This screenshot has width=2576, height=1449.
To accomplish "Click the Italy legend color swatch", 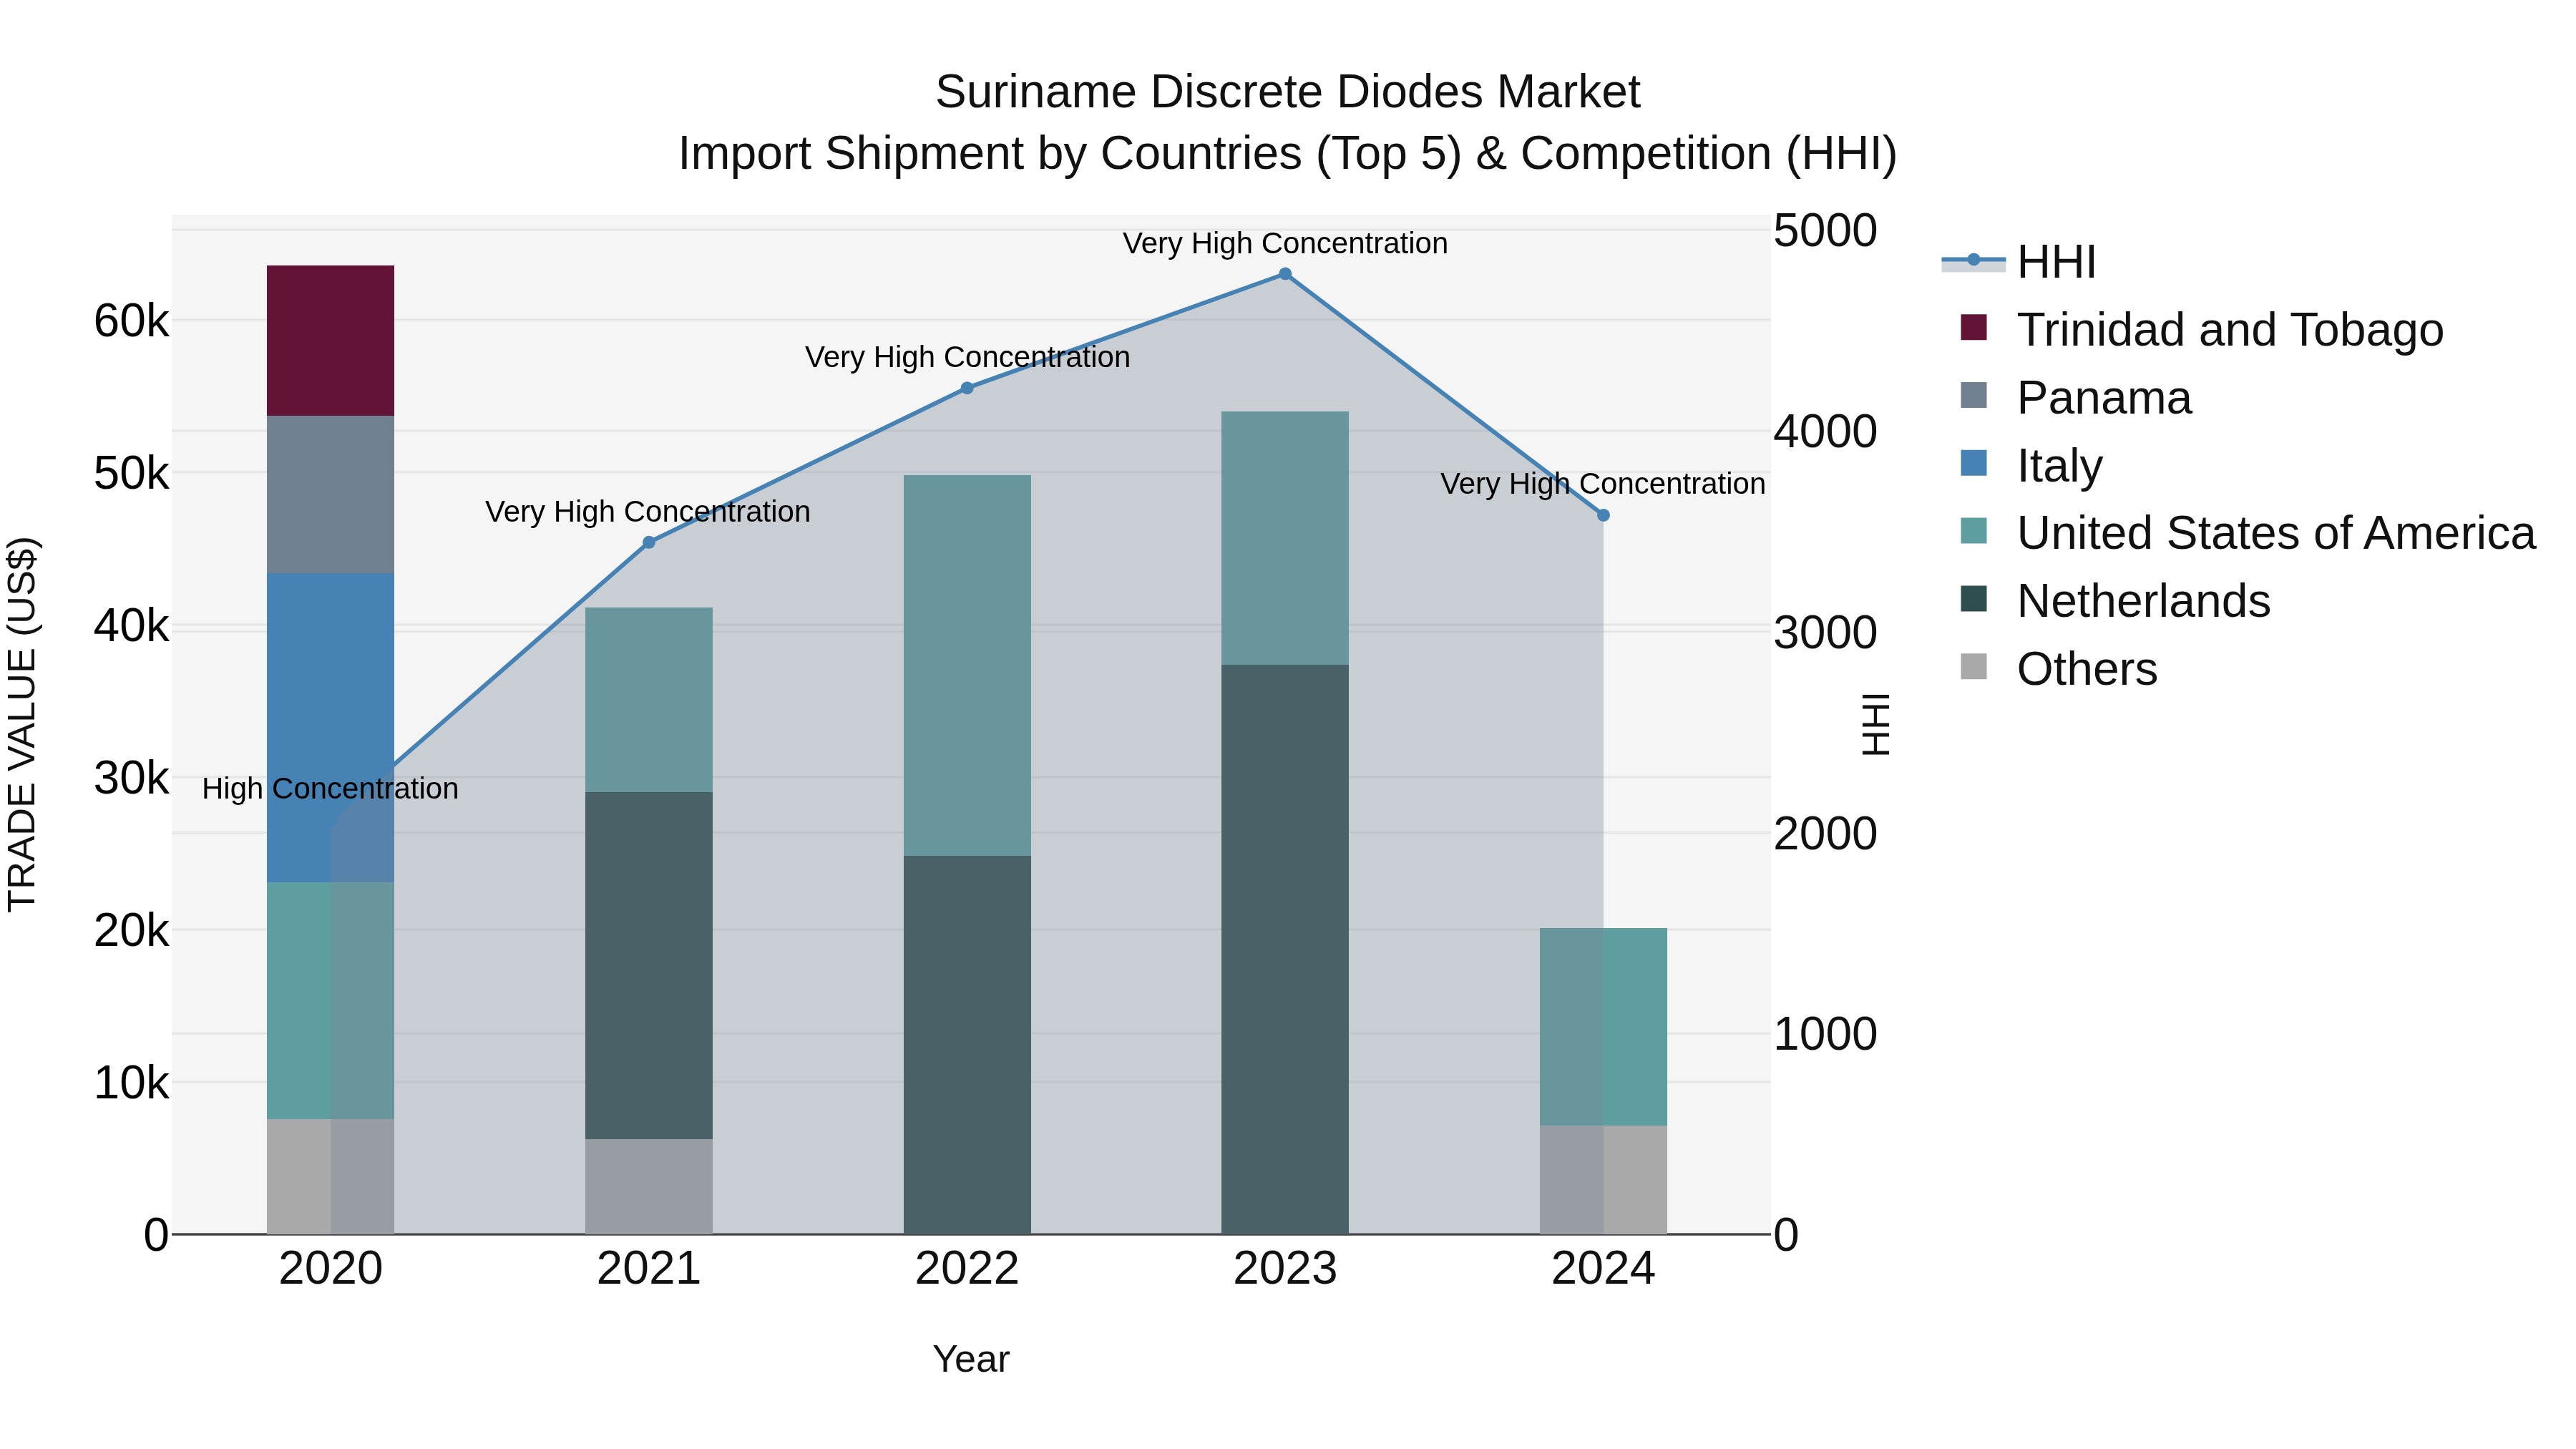I will (x=1974, y=463).
